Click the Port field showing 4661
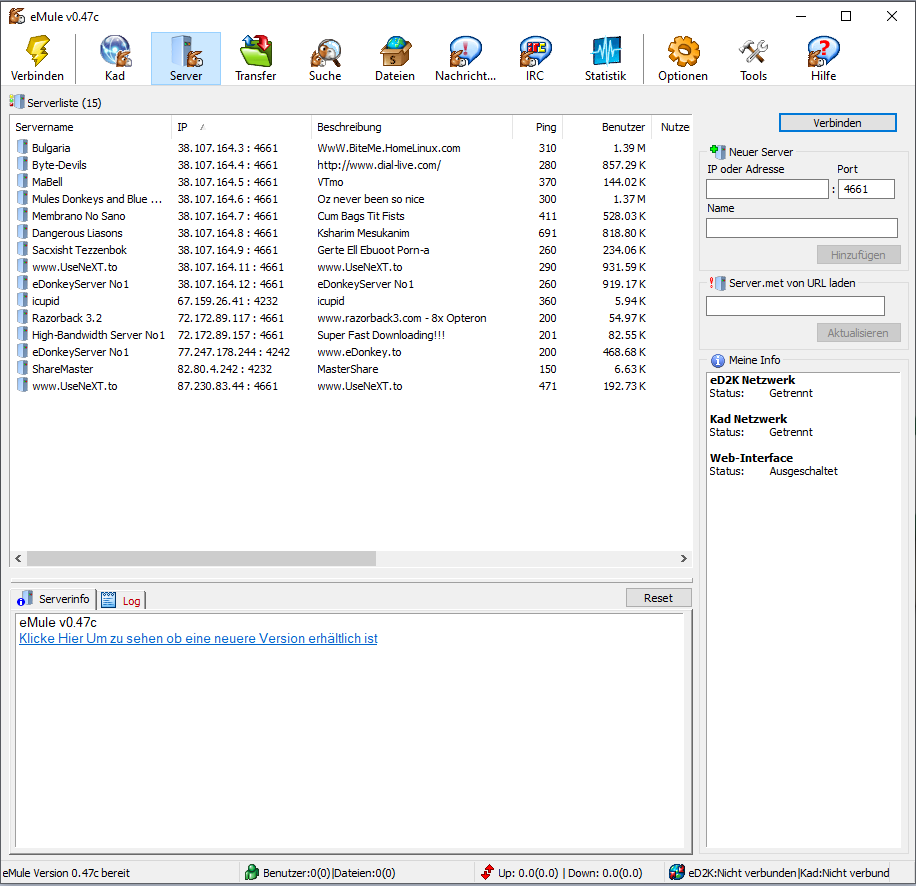The width and height of the screenshot is (916, 886). point(866,189)
